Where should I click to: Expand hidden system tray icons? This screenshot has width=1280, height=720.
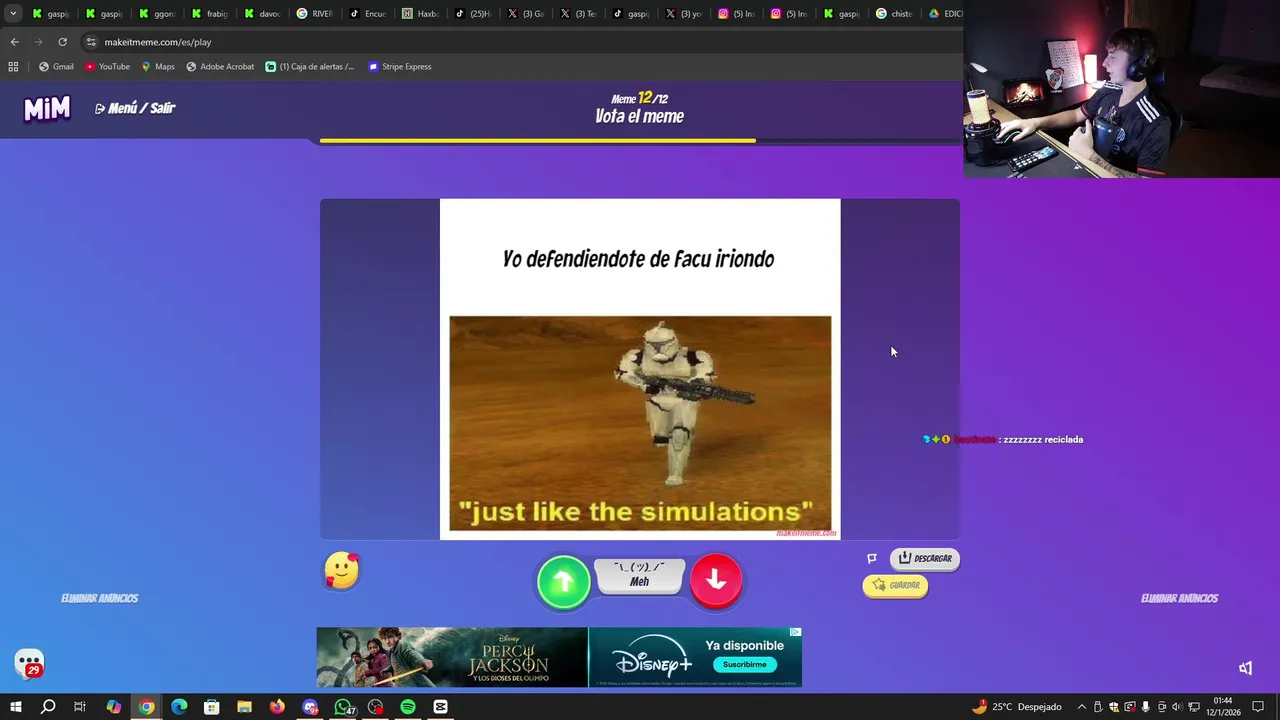(1081, 707)
